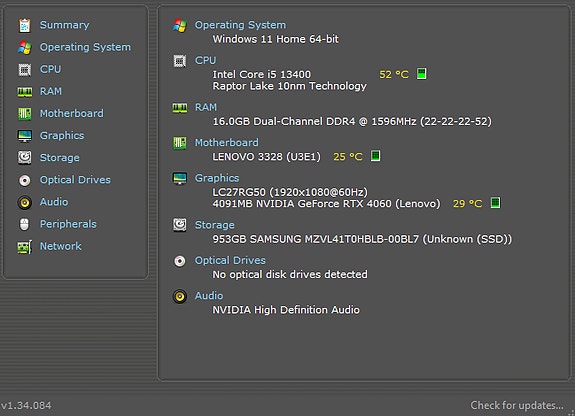Select the Network card icon in sidebar
Image resolution: width=575 pixels, height=416 pixels.
[25, 247]
